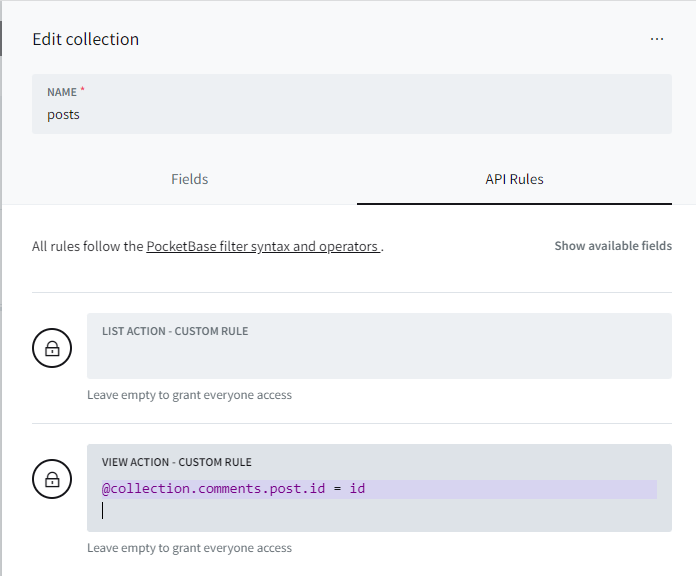Click the NAME field label

tap(62, 92)
